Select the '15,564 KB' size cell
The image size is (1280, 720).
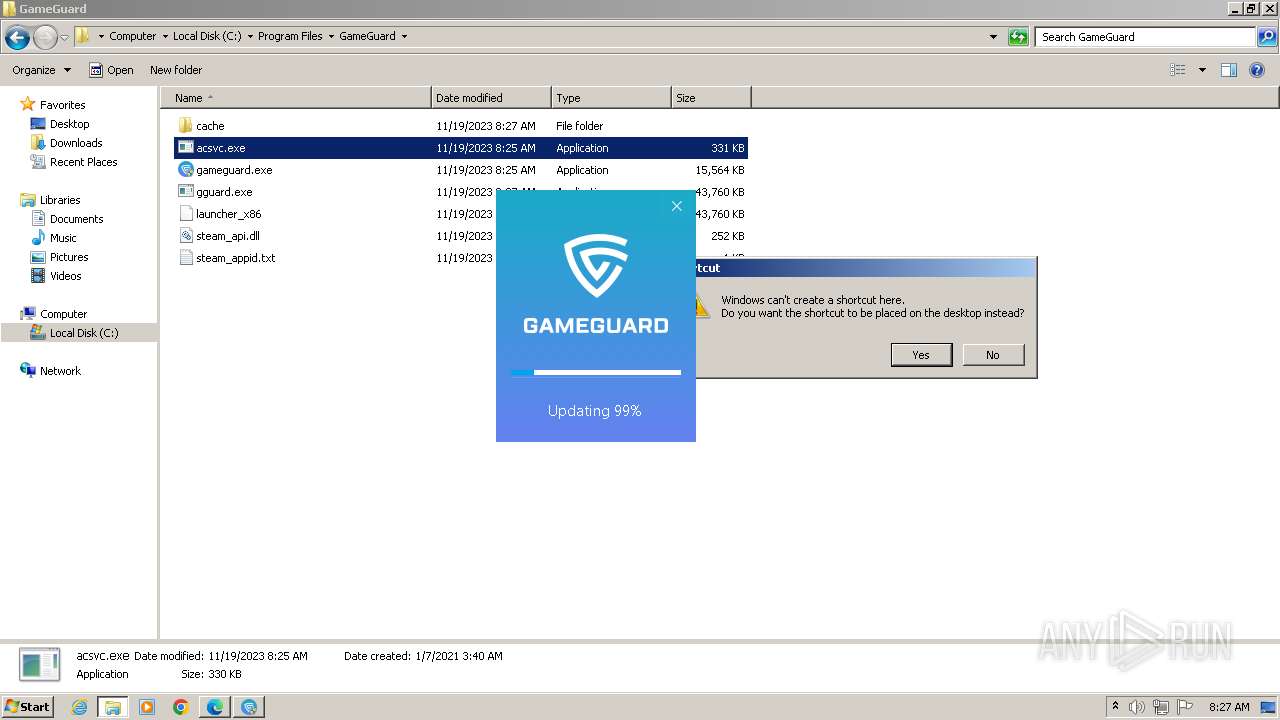(720, 170)
